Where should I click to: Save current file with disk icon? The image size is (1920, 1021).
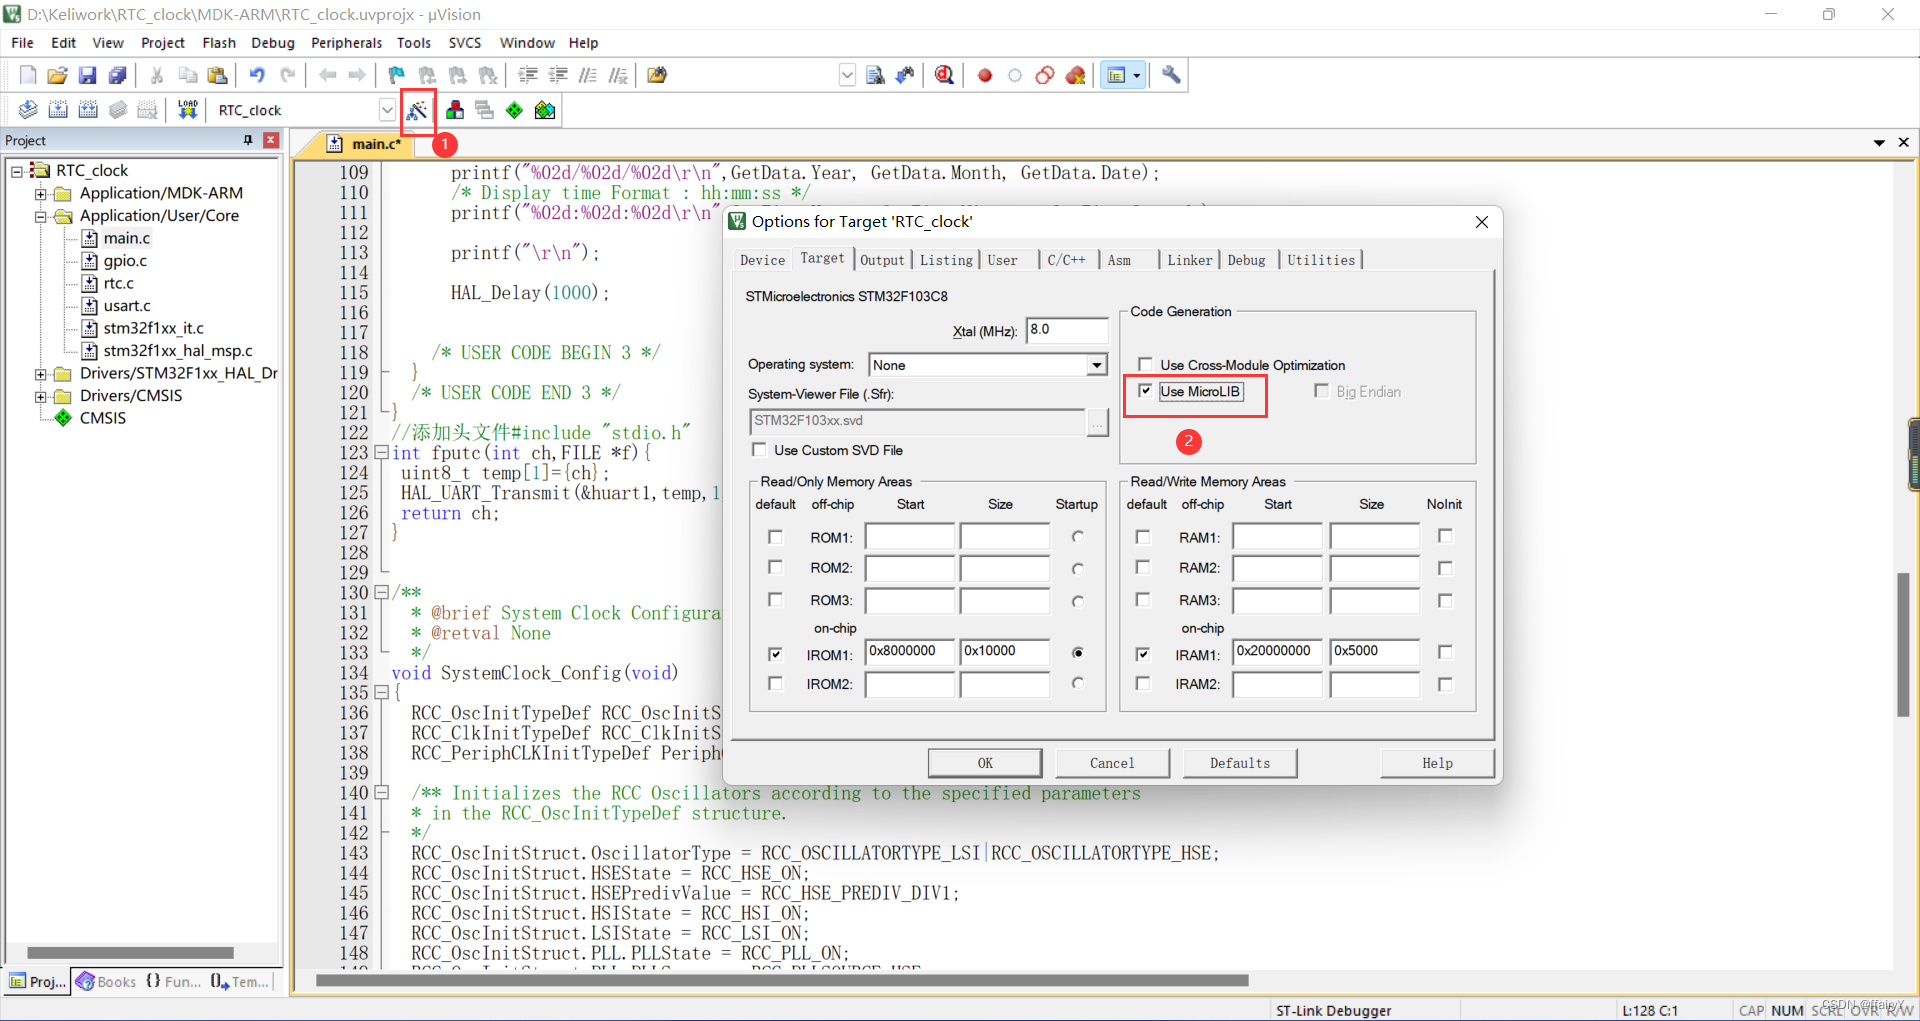[x=87, y=75]
